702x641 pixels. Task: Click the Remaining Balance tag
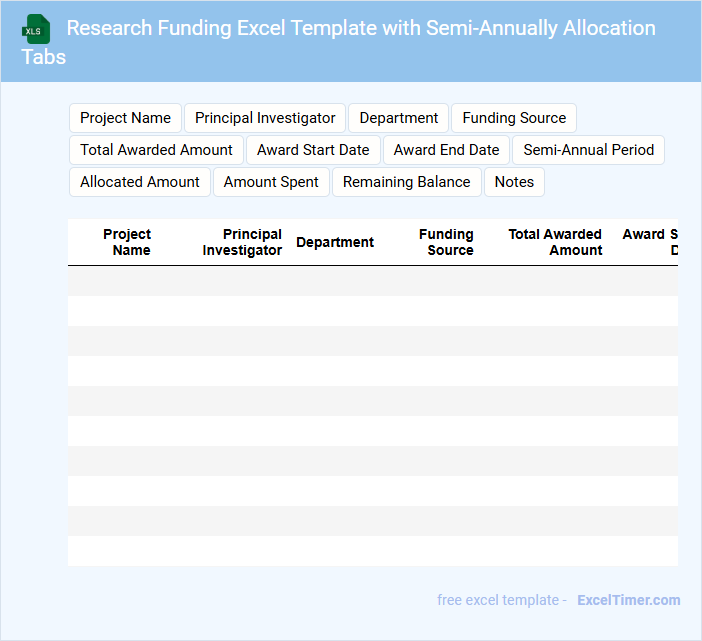[x=406, y=182]
